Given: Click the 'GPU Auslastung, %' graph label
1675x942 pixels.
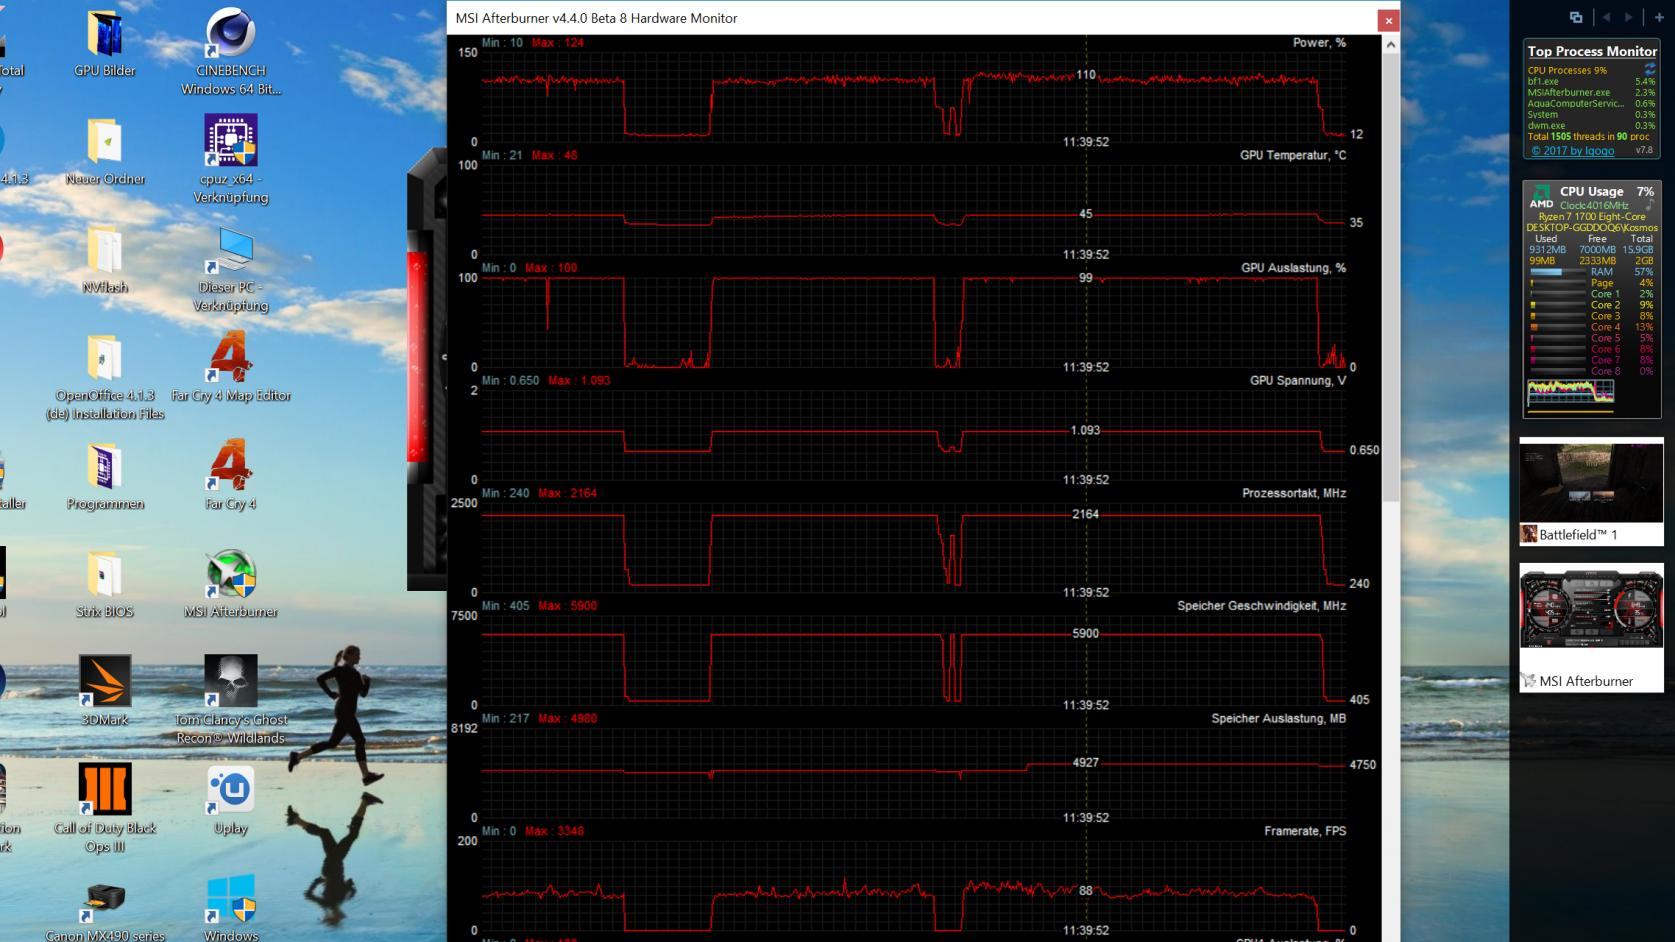Looking at the screenshot, I should [1293, 268].
